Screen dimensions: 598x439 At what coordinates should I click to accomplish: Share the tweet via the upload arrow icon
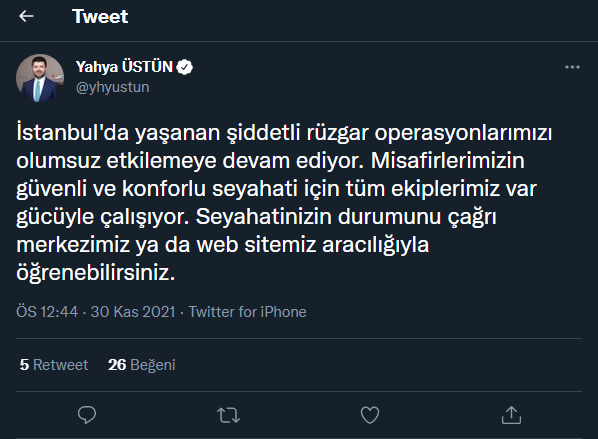511,415
